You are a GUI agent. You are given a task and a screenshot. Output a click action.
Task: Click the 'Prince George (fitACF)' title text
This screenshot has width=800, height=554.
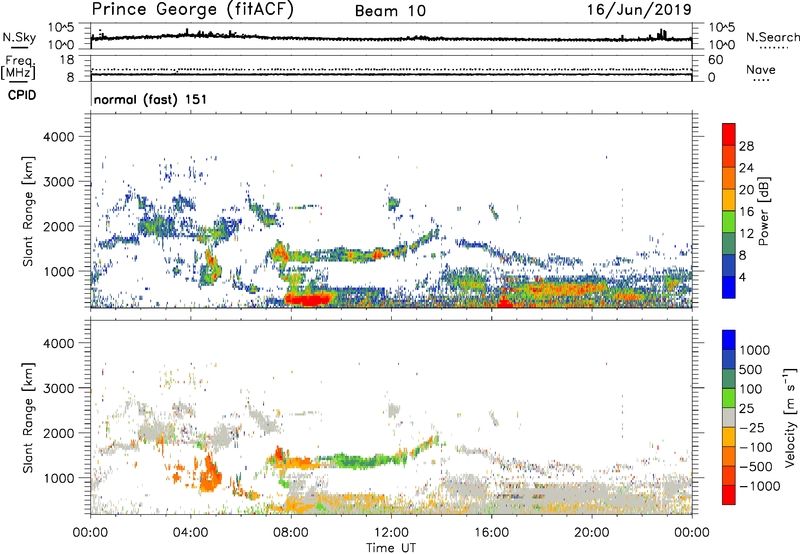pyautogui.click(x=192, y=10)
